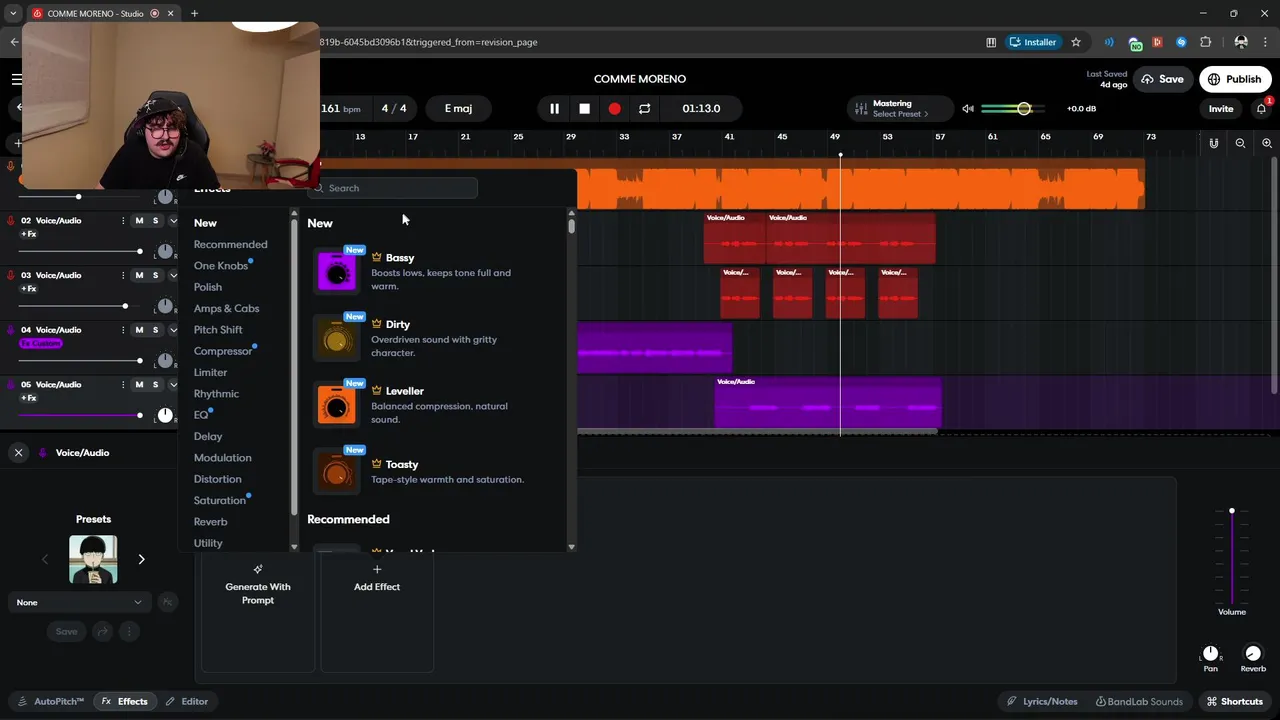Adjust track 03 volume slider
Image resolution: width=1280 pixels, height=720 pixels.
point(125,306)
